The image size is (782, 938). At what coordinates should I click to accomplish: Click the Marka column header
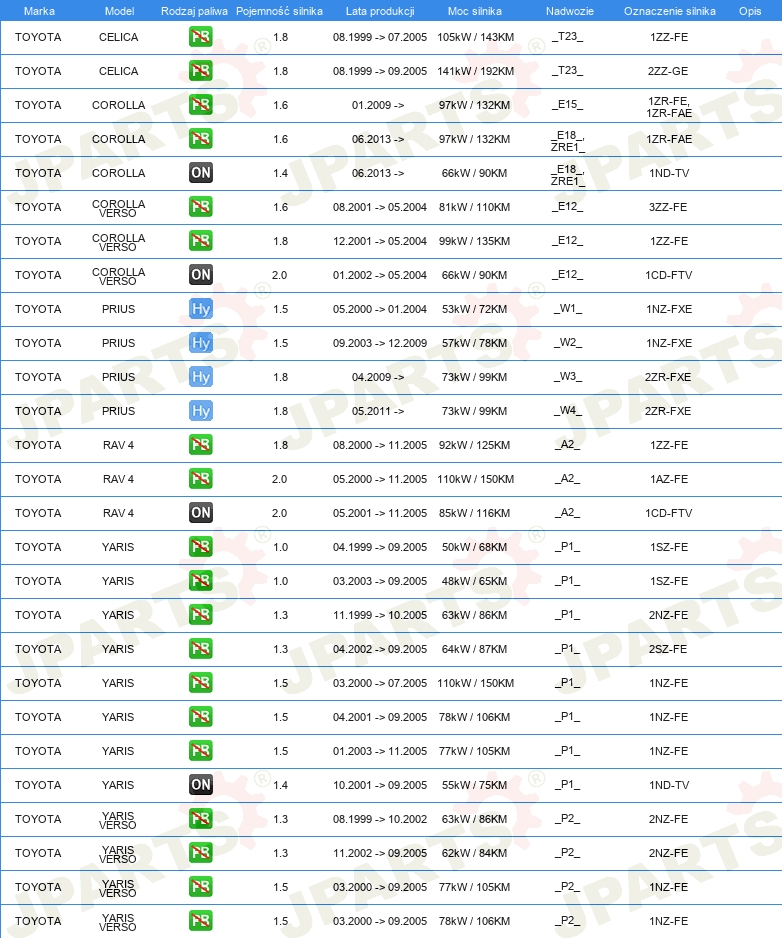pos(39,11)
